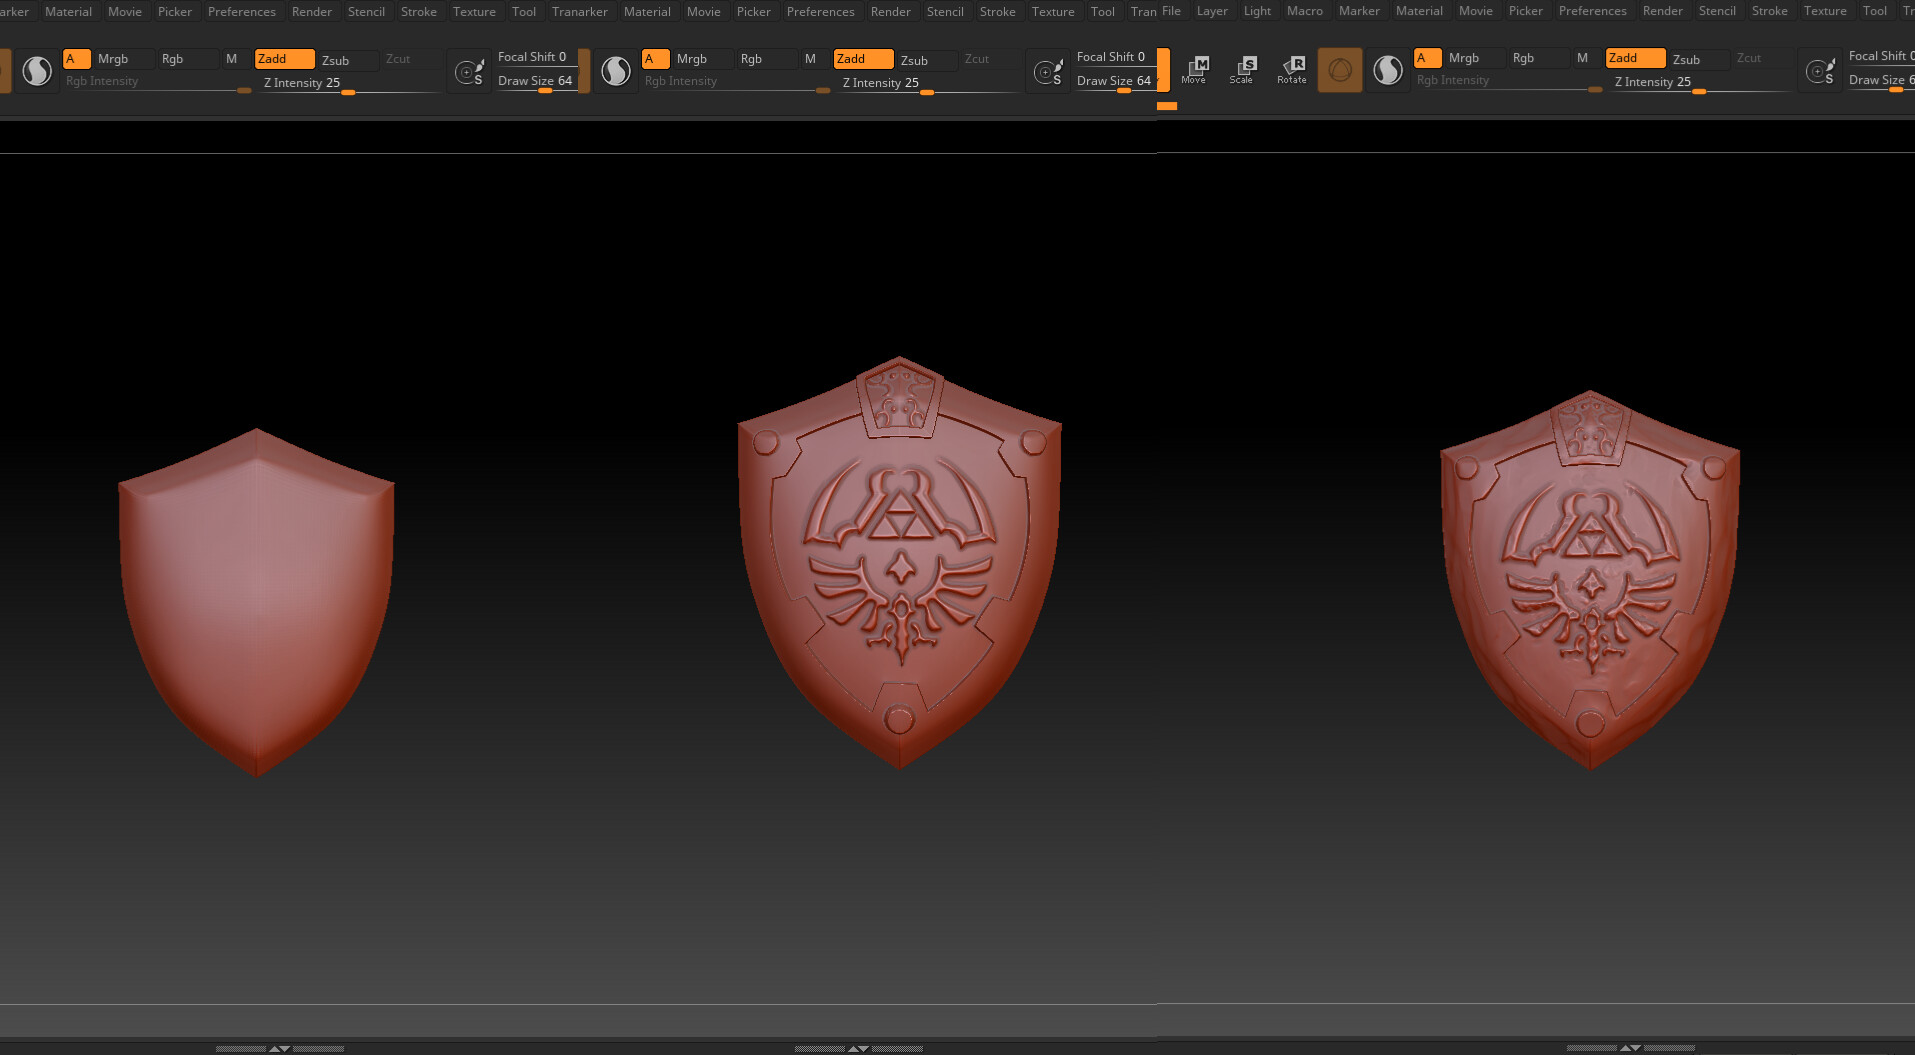
Task: Open the Tool menu
Action: click(523, 11)
